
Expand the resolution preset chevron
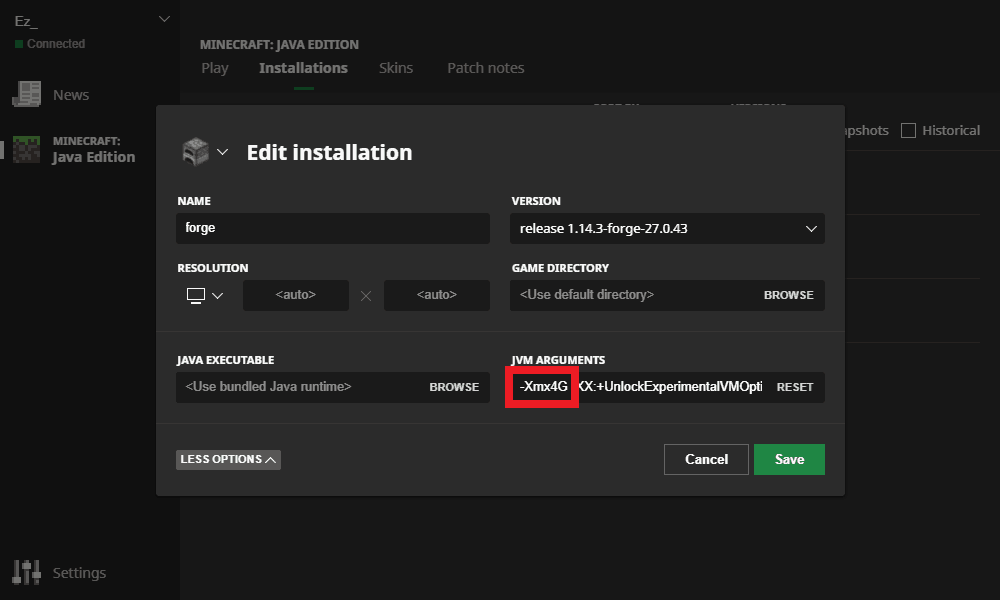(217, 295)
